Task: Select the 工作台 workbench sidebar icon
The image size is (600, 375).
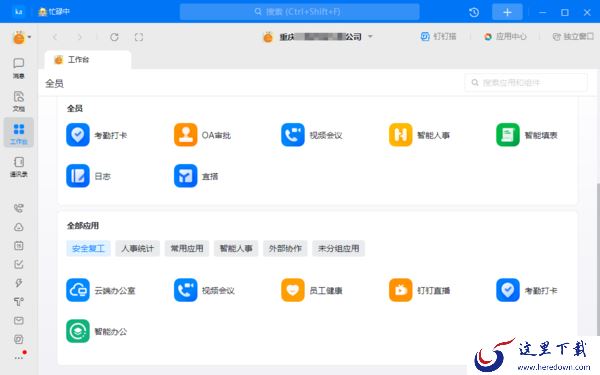Action: click(x=19, y=133)
